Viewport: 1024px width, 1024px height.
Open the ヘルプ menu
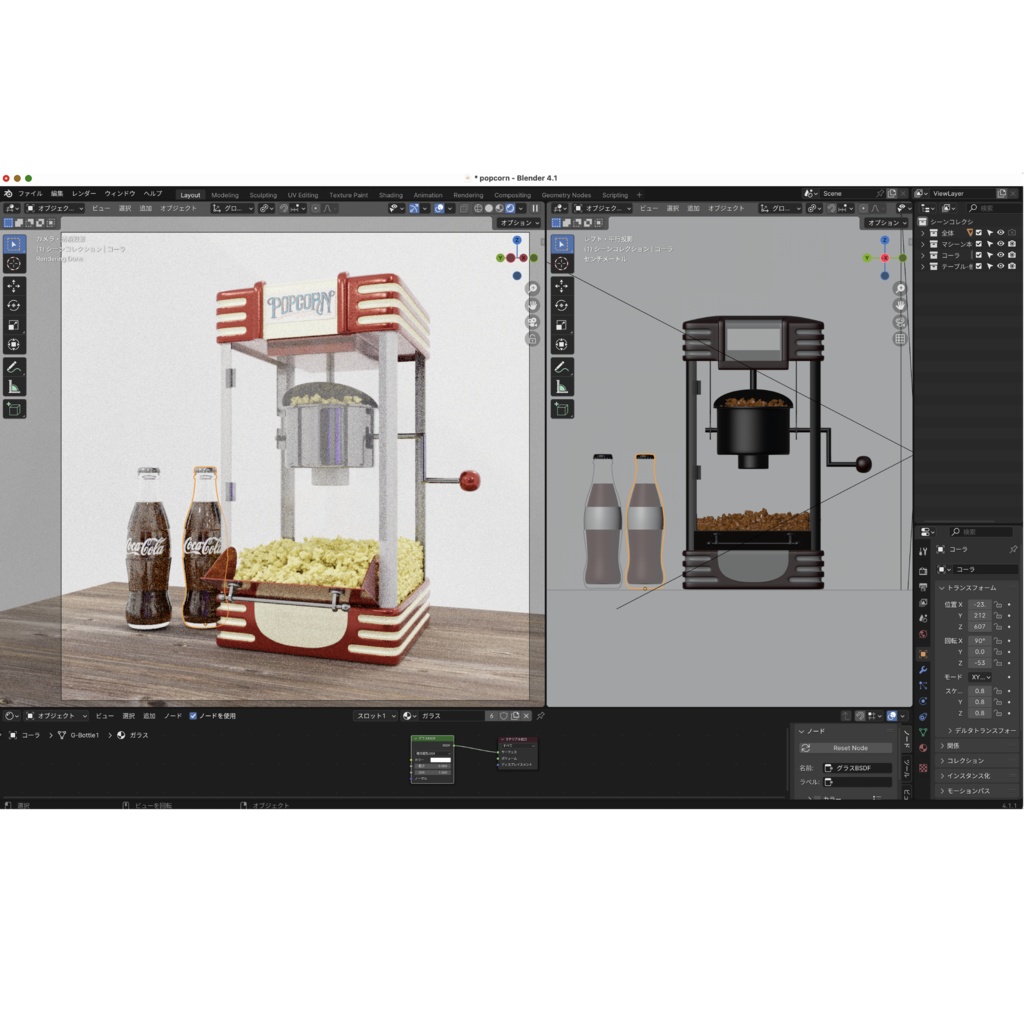pos(153,194)
